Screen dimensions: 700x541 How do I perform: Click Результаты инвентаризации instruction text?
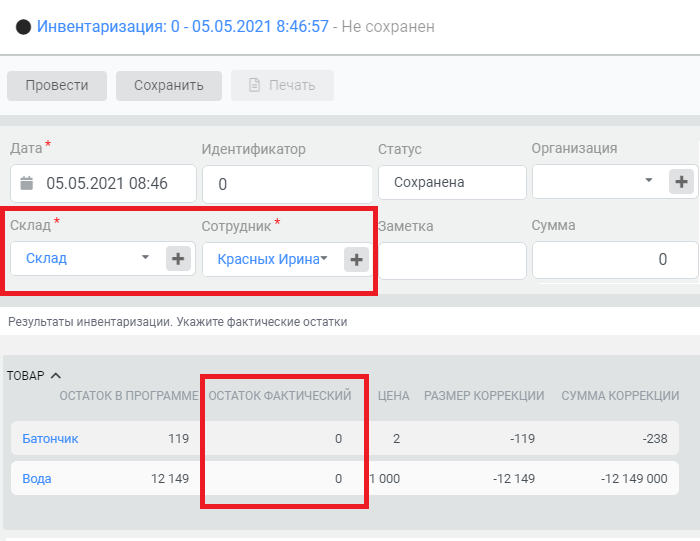tap(178, 322)
